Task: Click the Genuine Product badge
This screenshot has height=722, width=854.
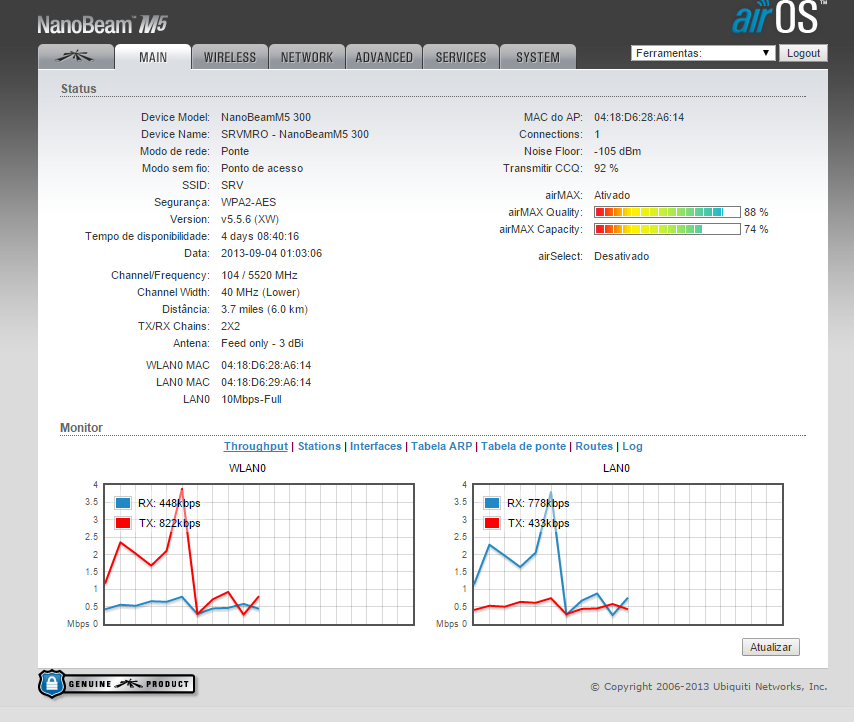Action: click(117, 684)
